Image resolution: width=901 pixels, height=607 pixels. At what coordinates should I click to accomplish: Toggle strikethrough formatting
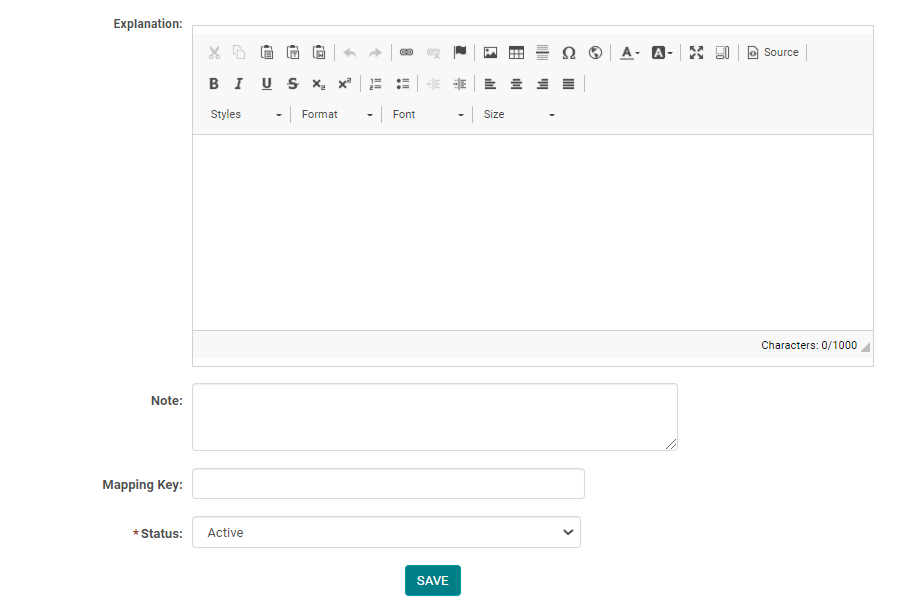pyautogui.click(x=292, y=84)
